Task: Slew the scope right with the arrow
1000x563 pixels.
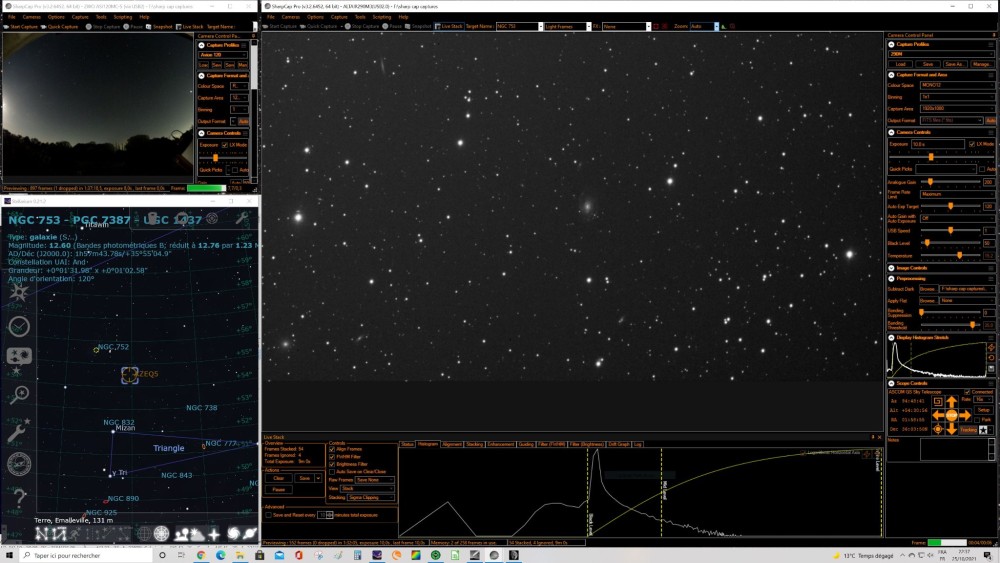Action: [x=966, y=415]
